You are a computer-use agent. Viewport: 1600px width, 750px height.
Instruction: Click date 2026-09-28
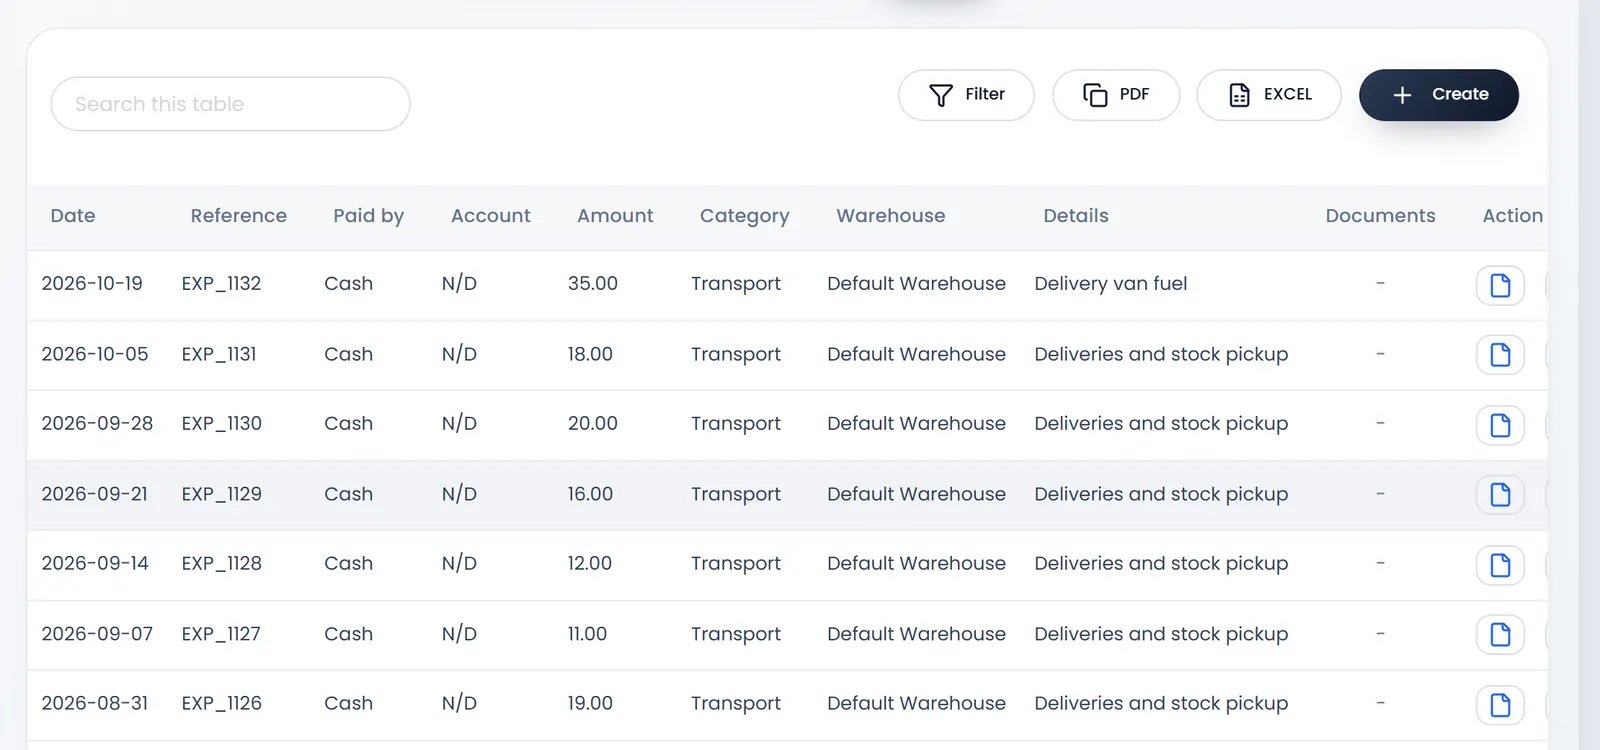click(x=97, y=424)
